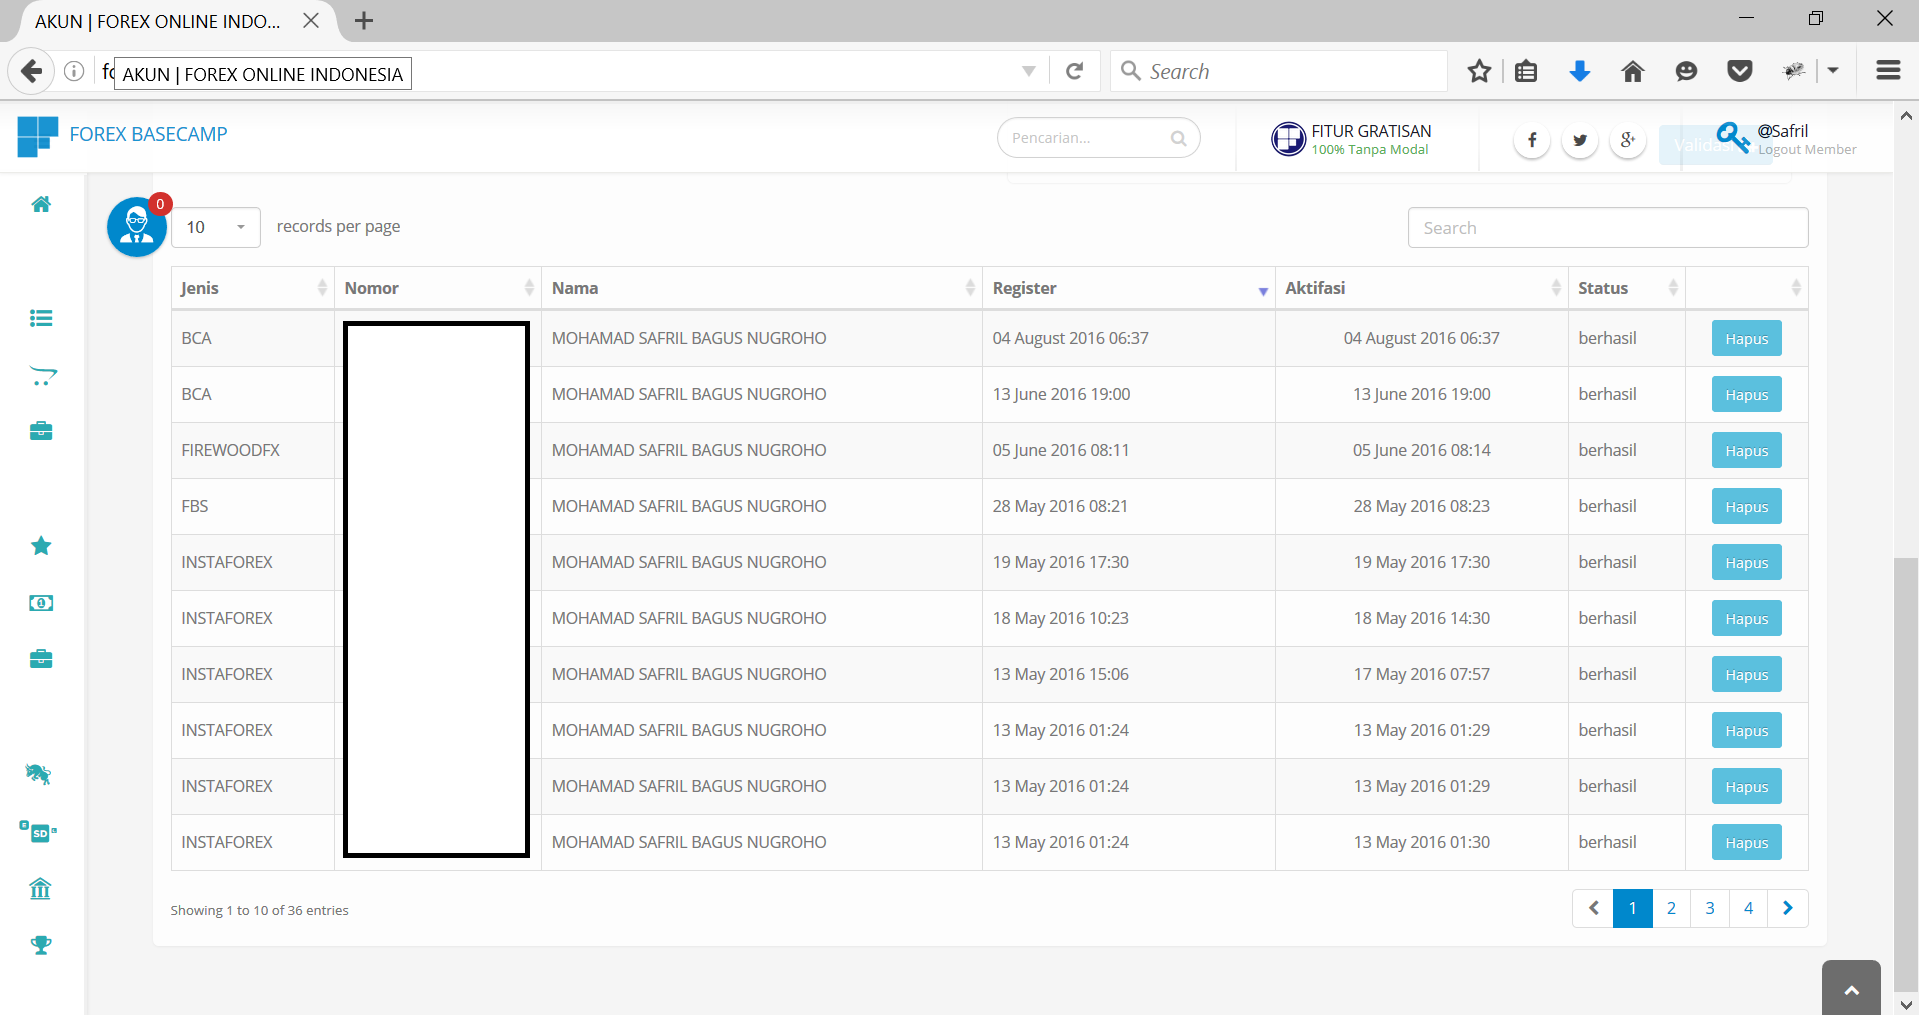
Task: Sort table by Nomor column
Action: [x=438, y=288]
